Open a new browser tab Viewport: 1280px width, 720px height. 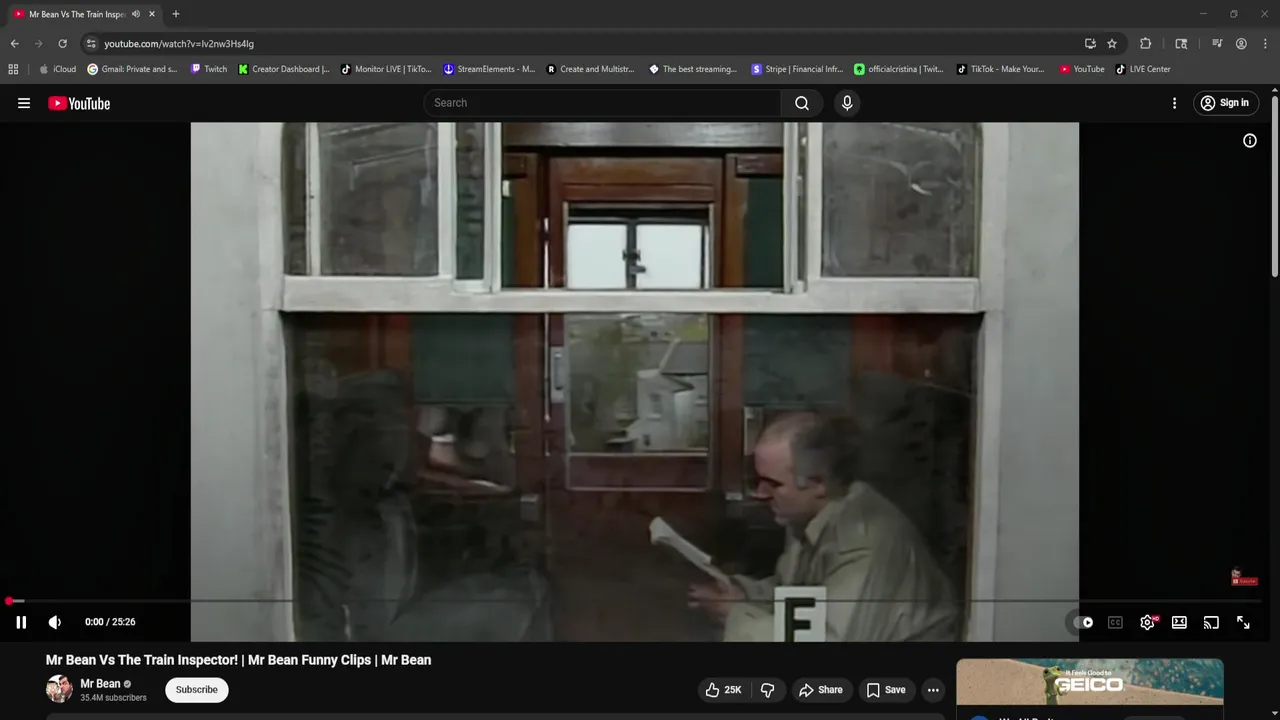tap(176, 14)
